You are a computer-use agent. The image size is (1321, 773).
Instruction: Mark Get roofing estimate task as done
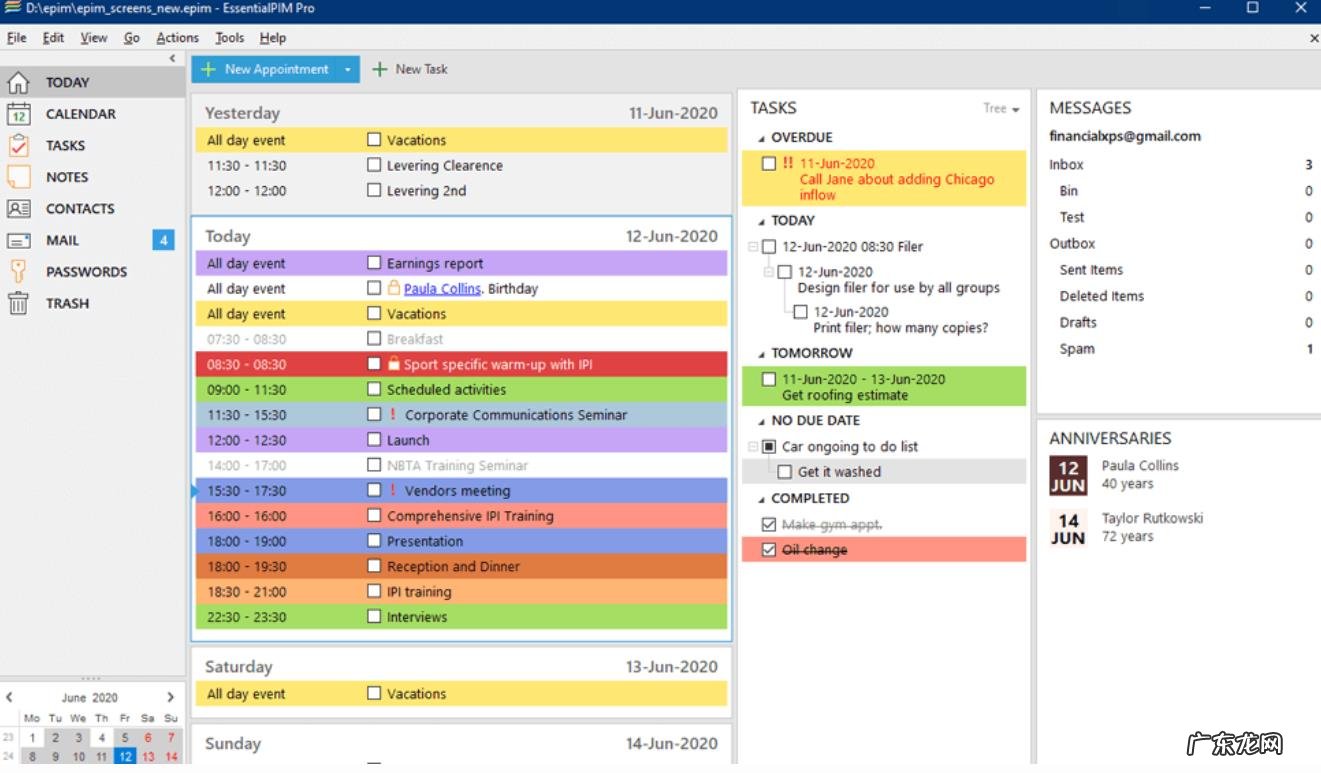click(768, 379)
